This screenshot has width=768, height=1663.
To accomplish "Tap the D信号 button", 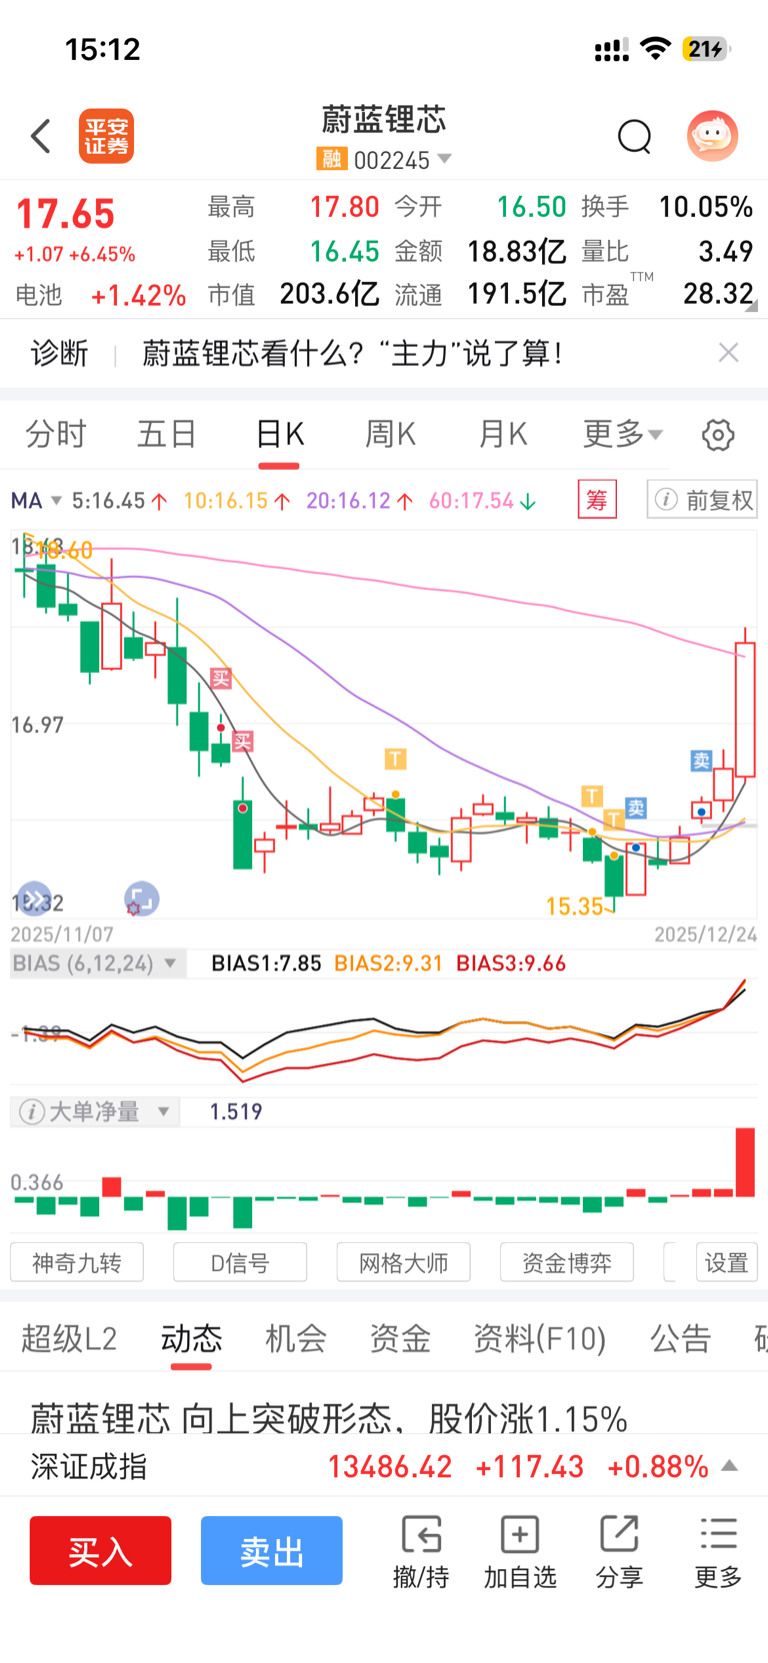I will [240, 1262].
